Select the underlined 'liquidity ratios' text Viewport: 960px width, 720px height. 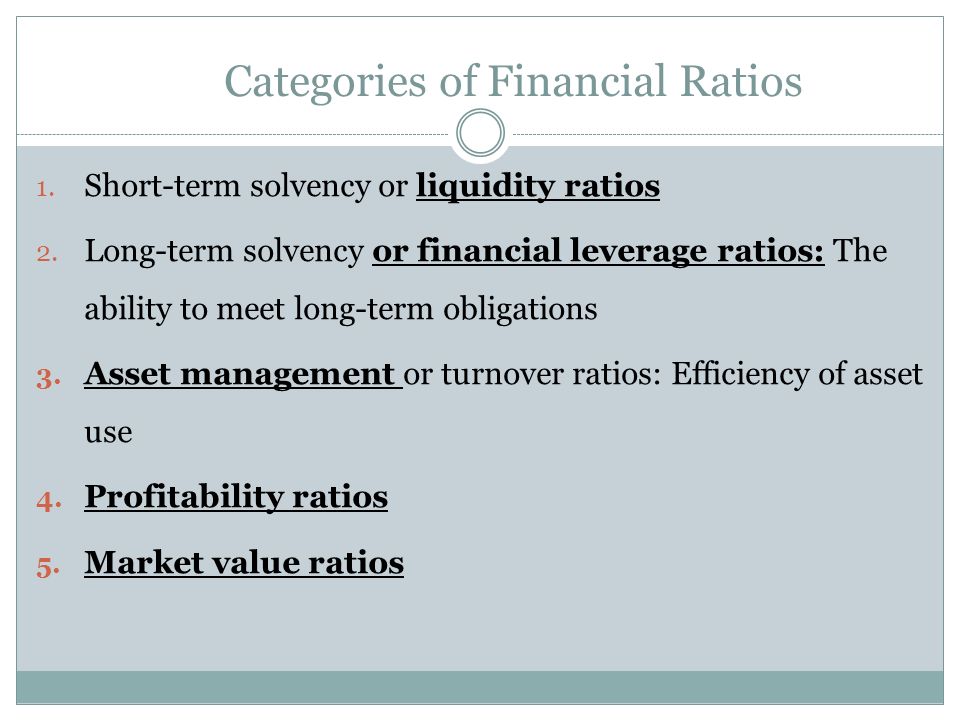coord(538,186)
